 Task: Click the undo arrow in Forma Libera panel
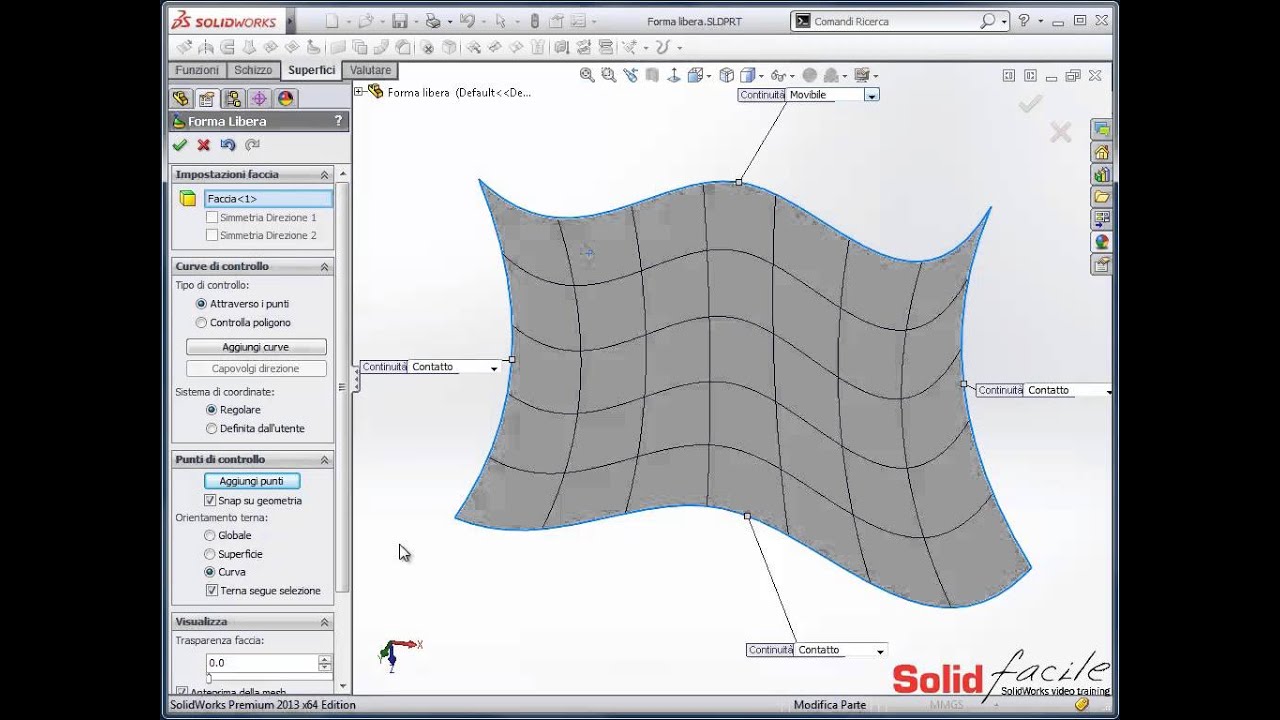point(228,145)
